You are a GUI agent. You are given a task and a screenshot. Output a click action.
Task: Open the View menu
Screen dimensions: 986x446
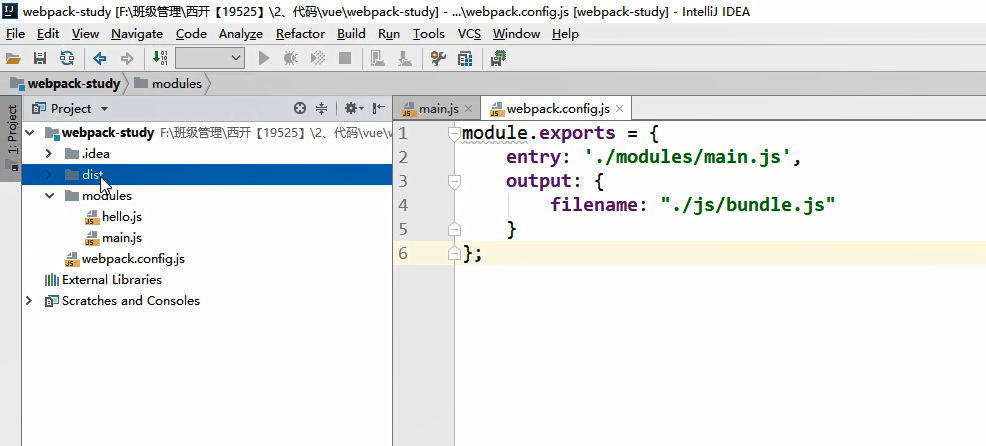pos(85,34)
